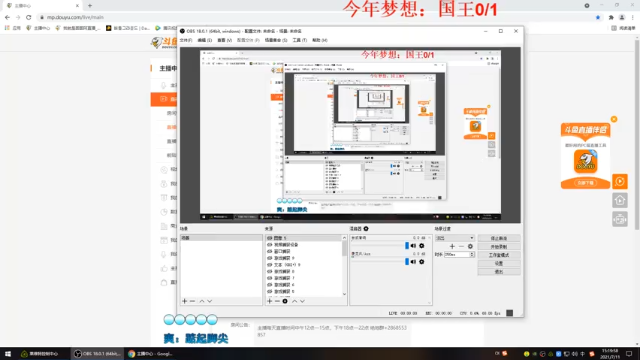The width and height of the screenshot is (640, 360).
Task: Add scene transition with plus icon
Action: coord(452,246)
